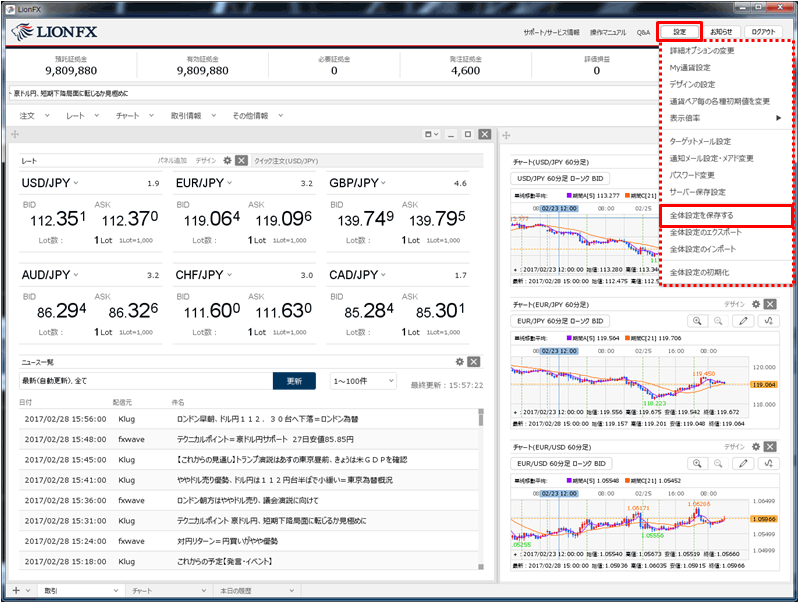Expand the その他情報 menu

[x=257, y=116]
